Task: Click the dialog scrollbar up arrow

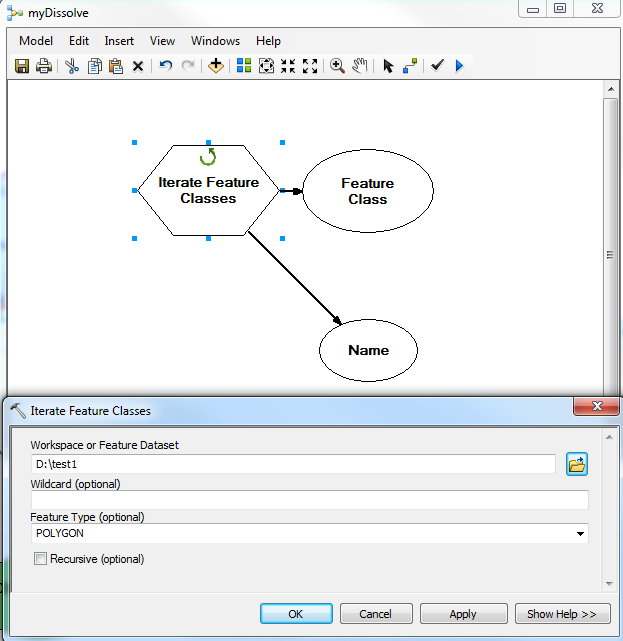Action: point(609,437)
